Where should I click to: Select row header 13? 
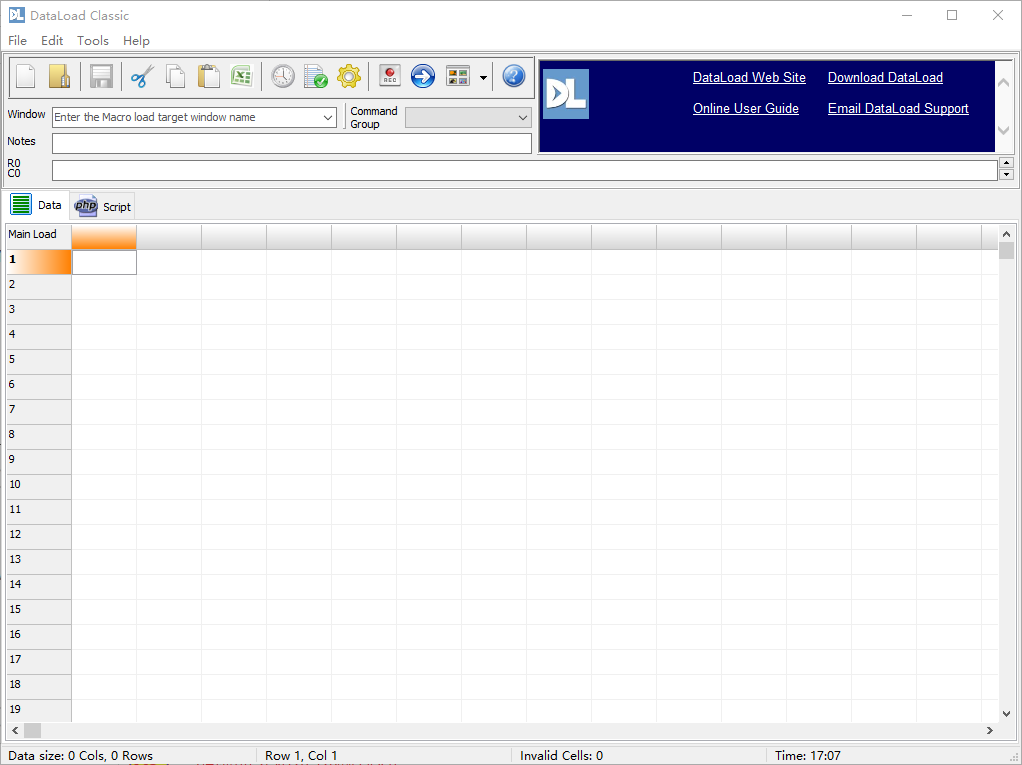pyautogui.click(x=38, y=562)
